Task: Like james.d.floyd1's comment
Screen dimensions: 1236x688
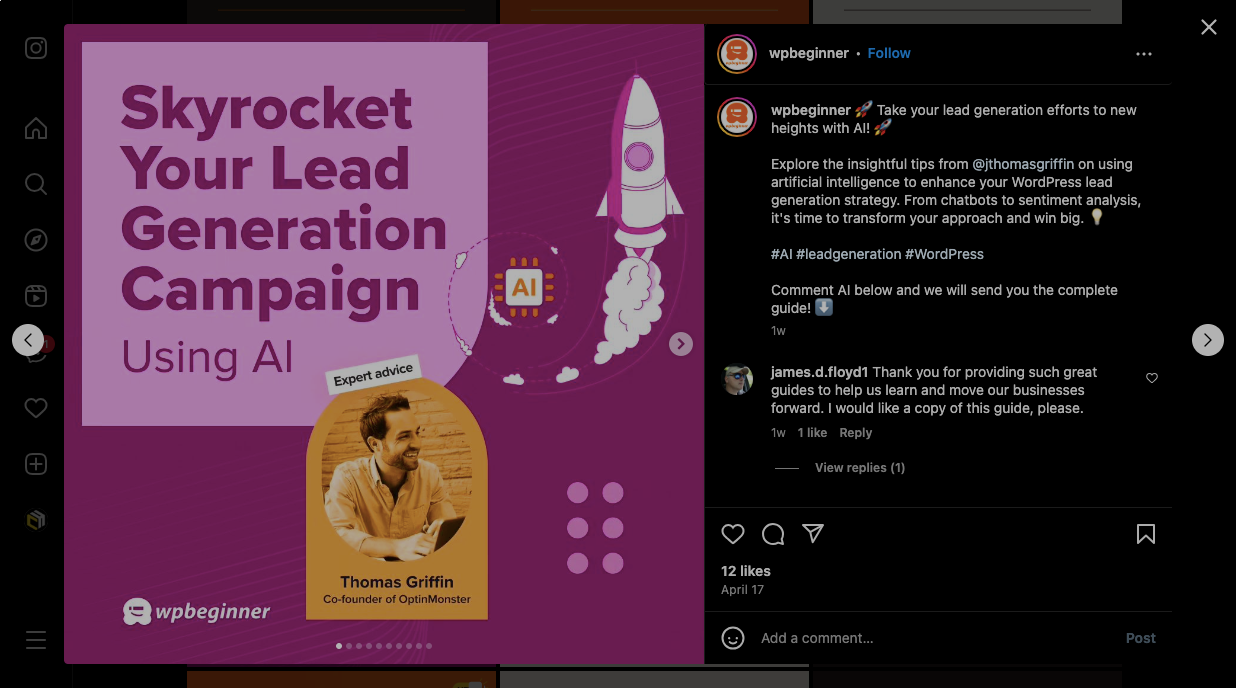Action: (x=1152, y=378)
